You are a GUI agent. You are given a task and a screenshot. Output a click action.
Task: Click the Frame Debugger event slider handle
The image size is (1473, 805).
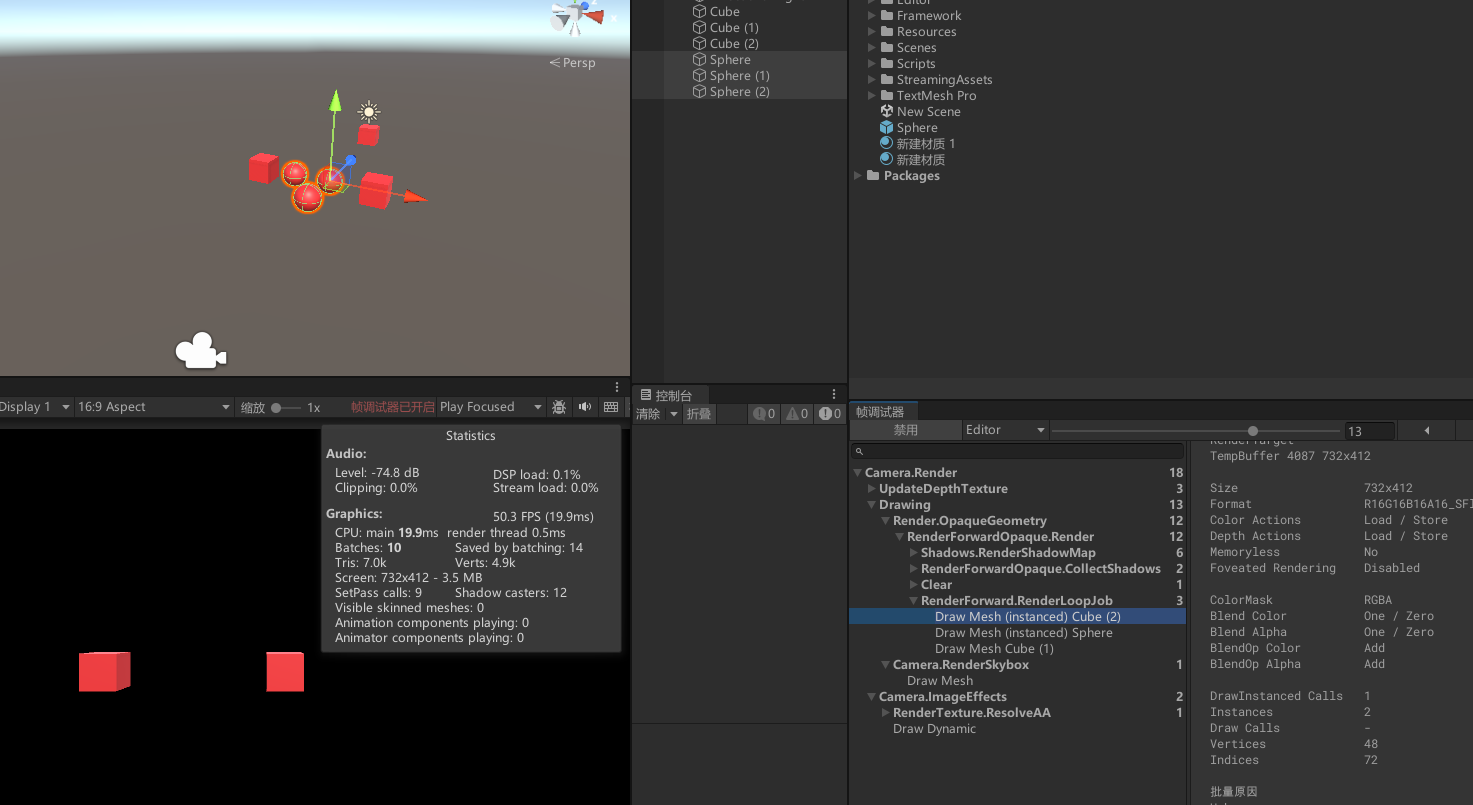(1253, 431)
